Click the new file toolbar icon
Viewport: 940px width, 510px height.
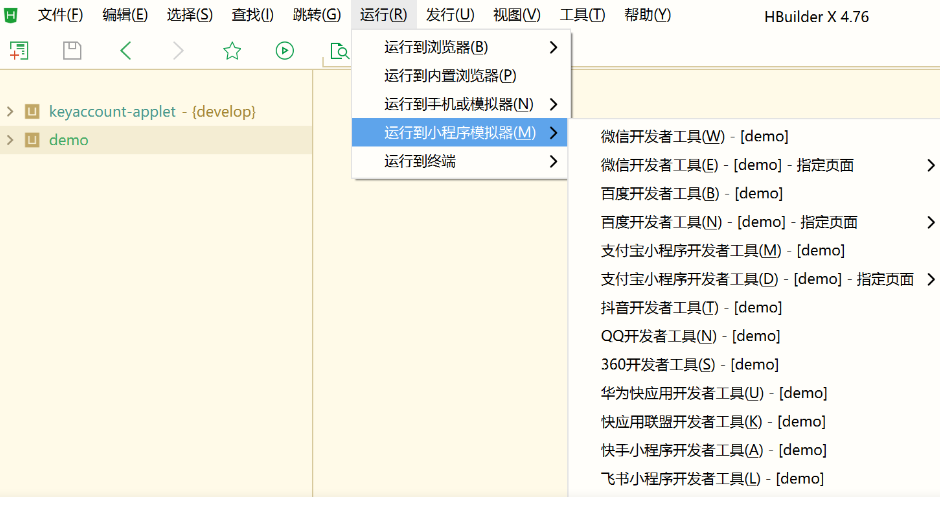click(19, 51)
